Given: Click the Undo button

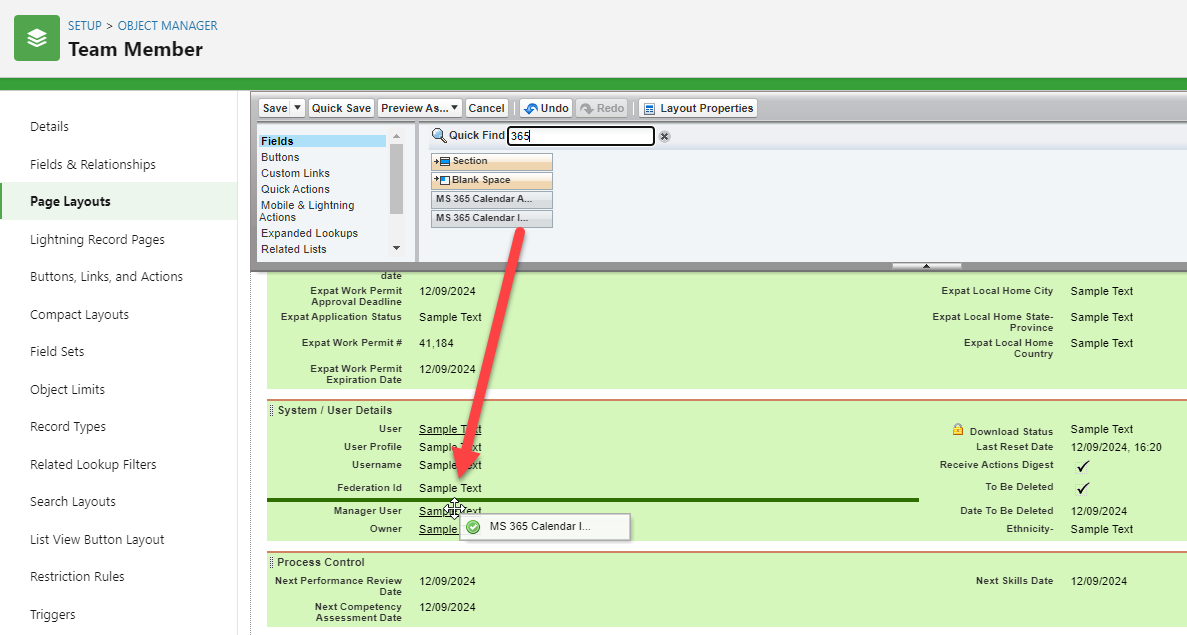Looking at the screenshot, I should click(x=545, y=108).
